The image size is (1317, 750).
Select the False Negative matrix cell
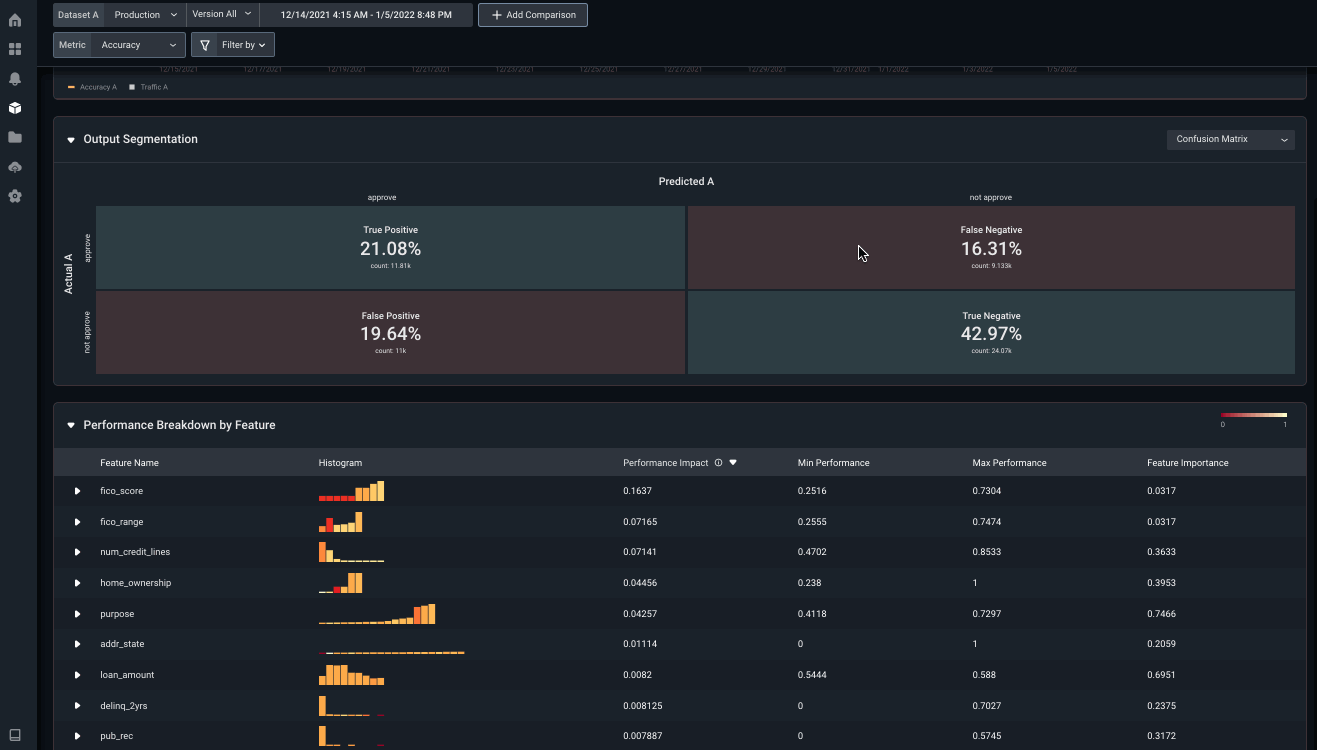[991, 248]
